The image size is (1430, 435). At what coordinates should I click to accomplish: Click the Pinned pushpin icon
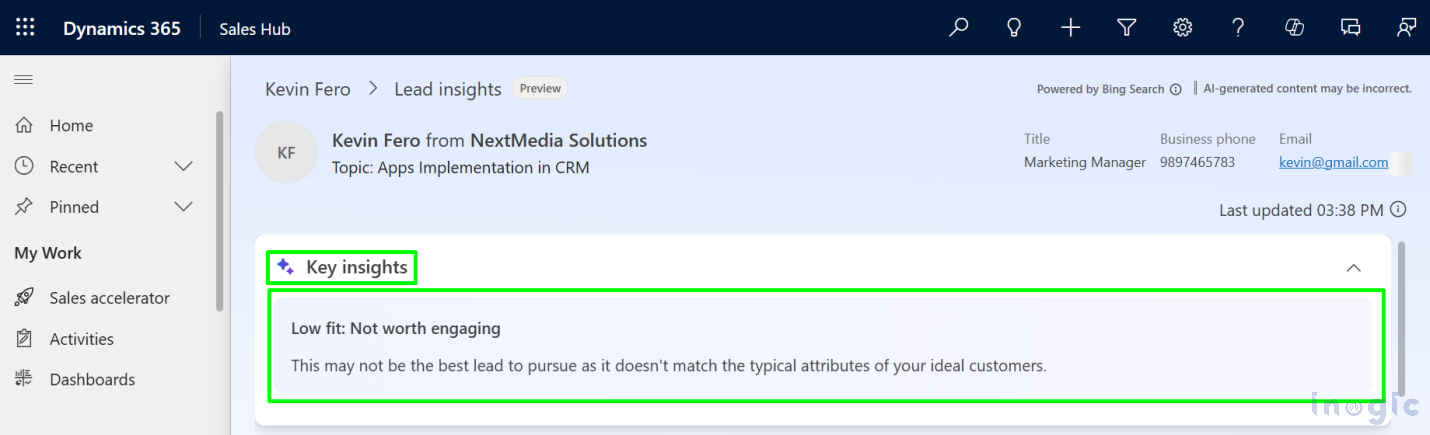(25, 207)
